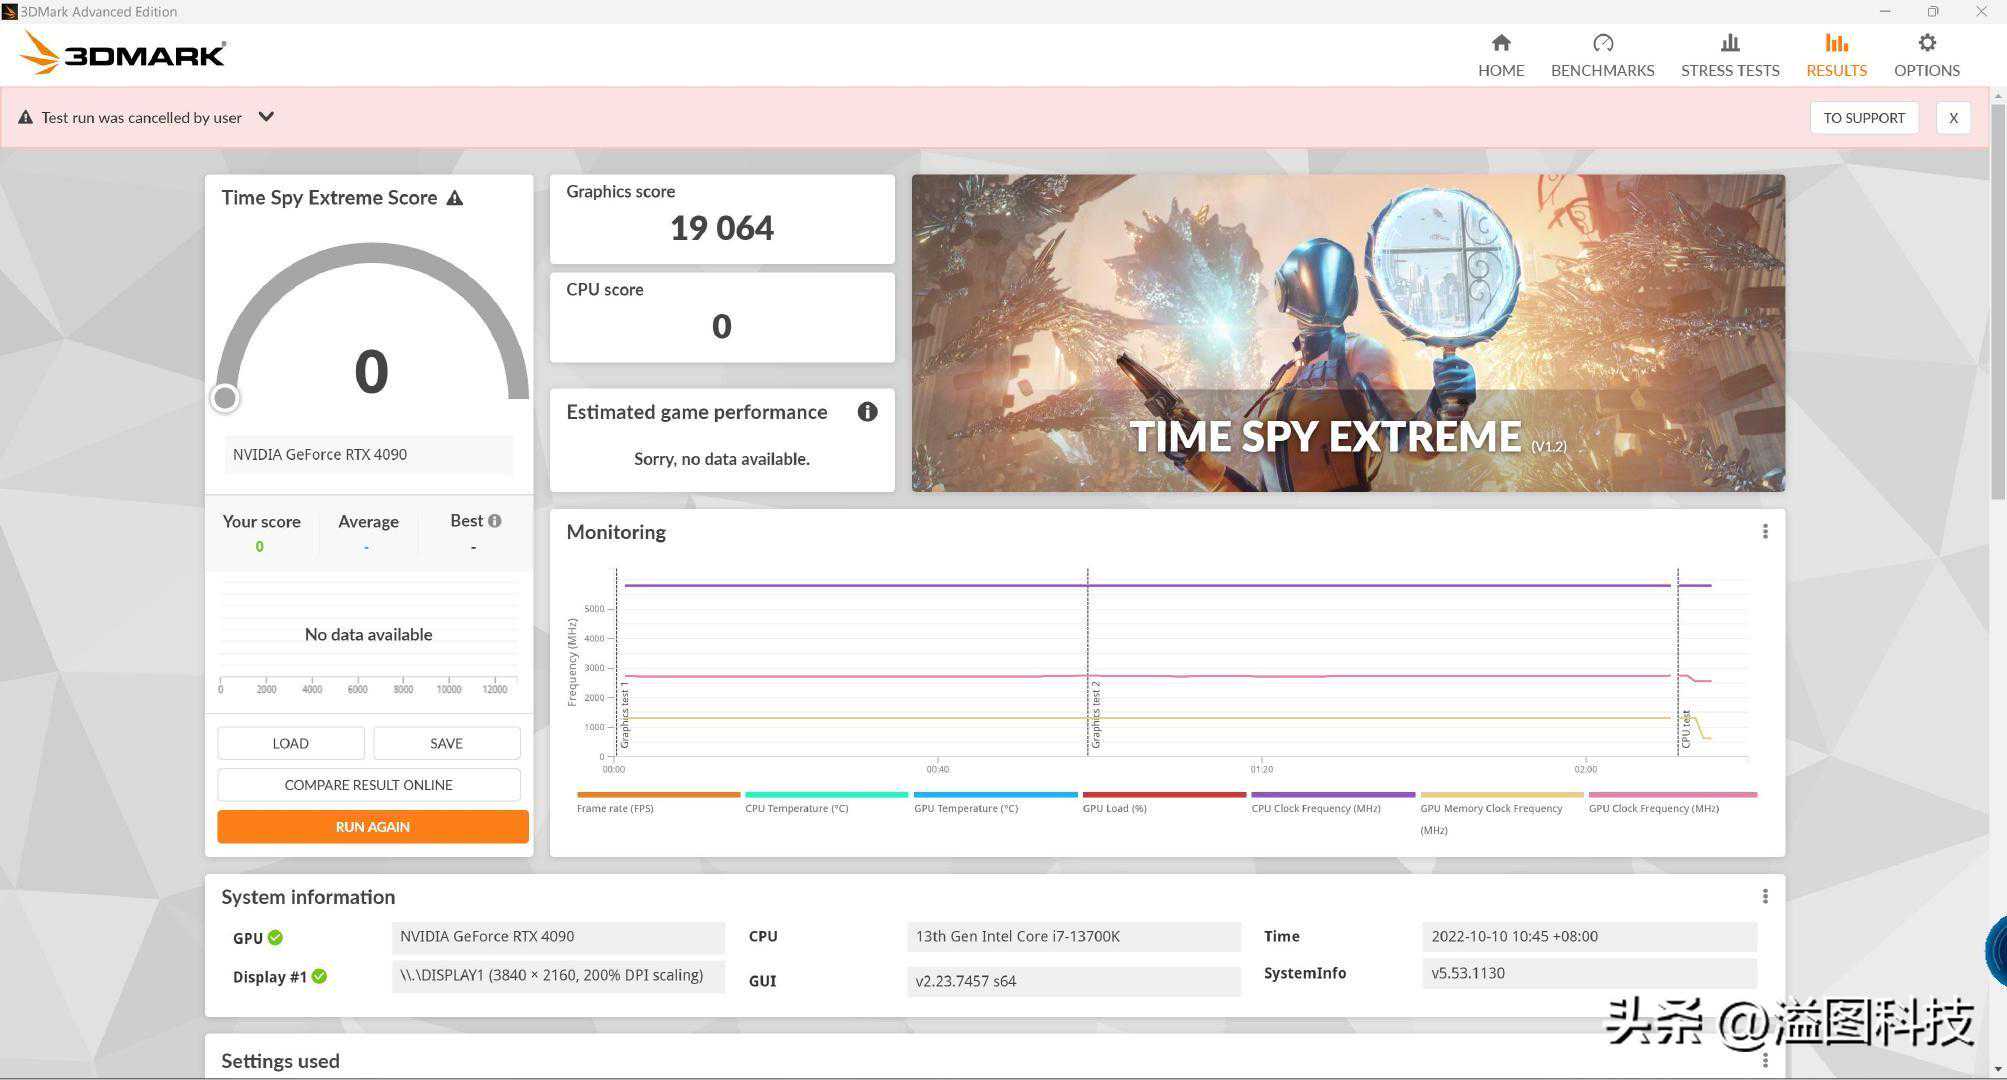
Task: Click the Time Spy Extreme banner image
Action: 1347,333
